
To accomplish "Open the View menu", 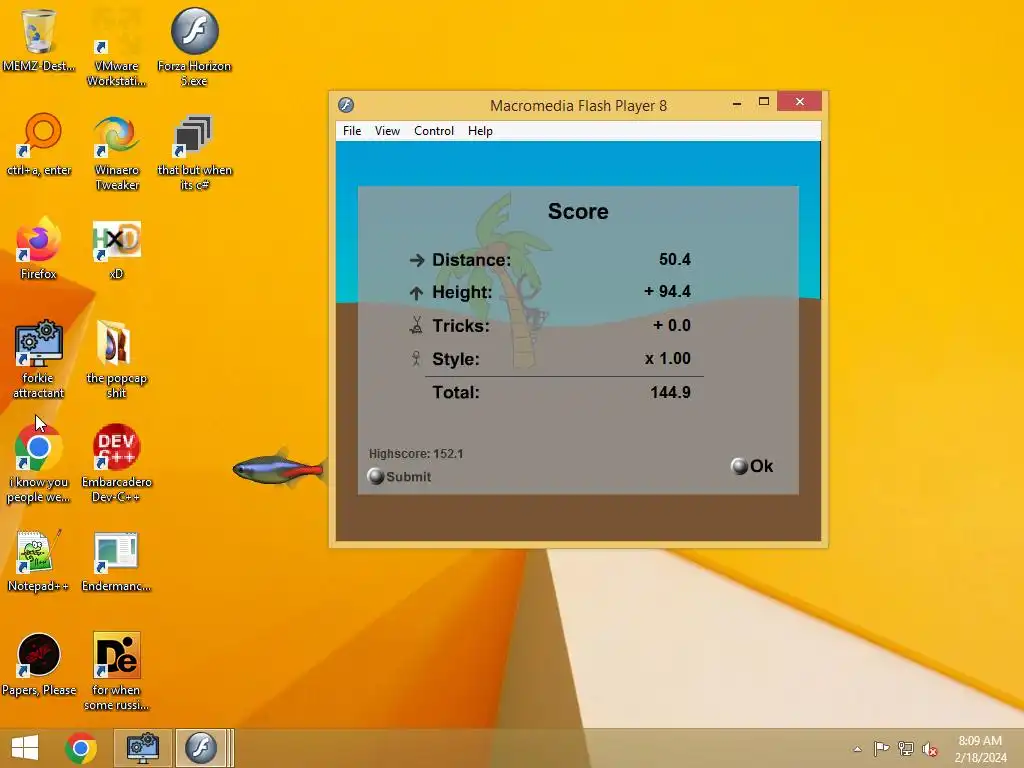I will [x=387, y=131].
